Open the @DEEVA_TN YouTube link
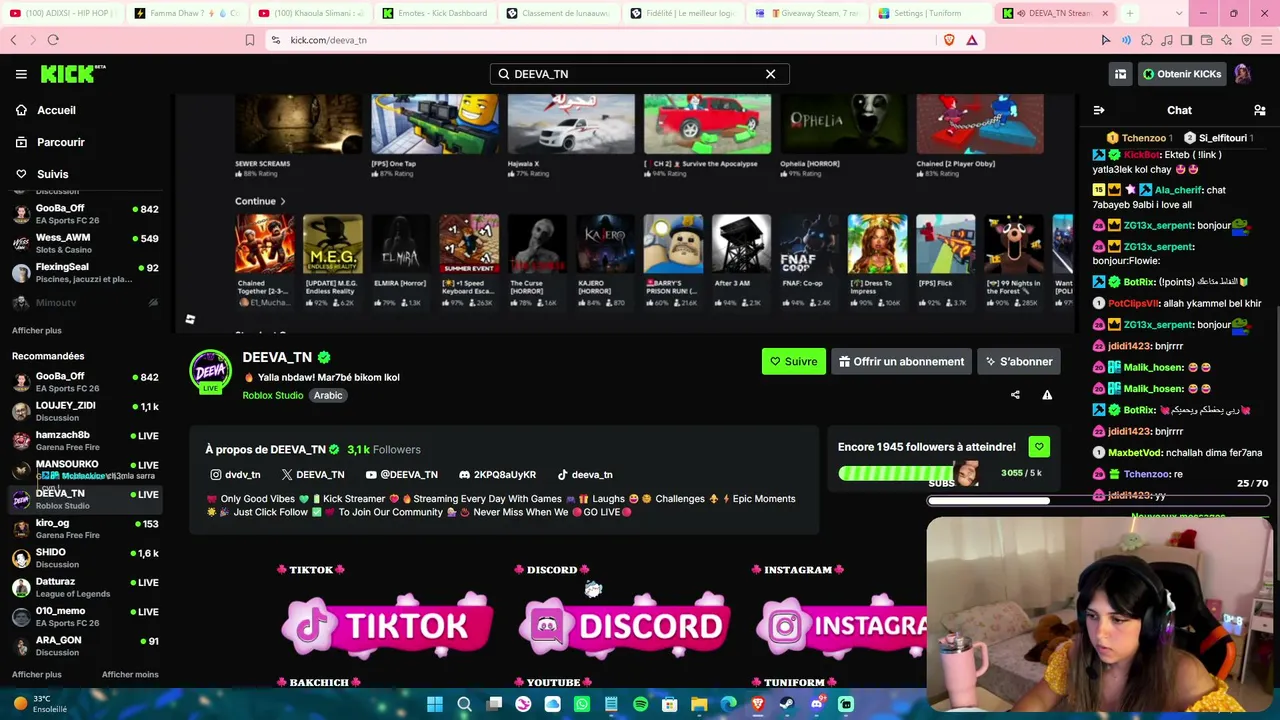Screen dimensions: 1280x720 (x=401, y=475)
